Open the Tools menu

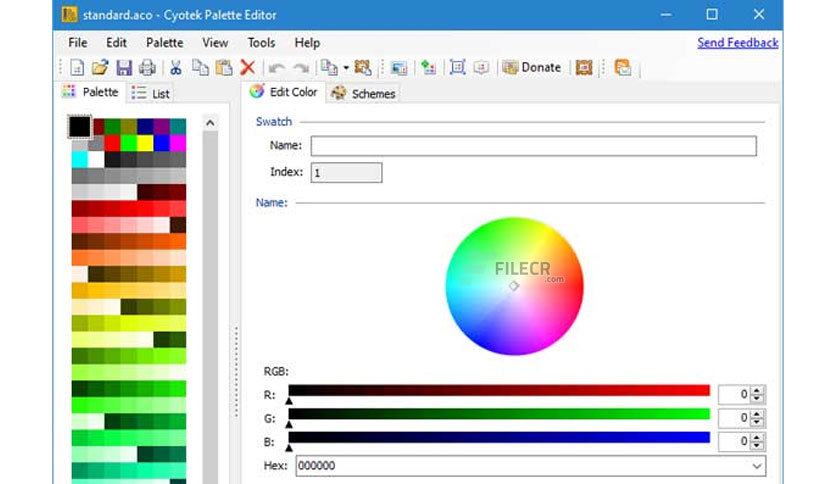click(261, 43)
